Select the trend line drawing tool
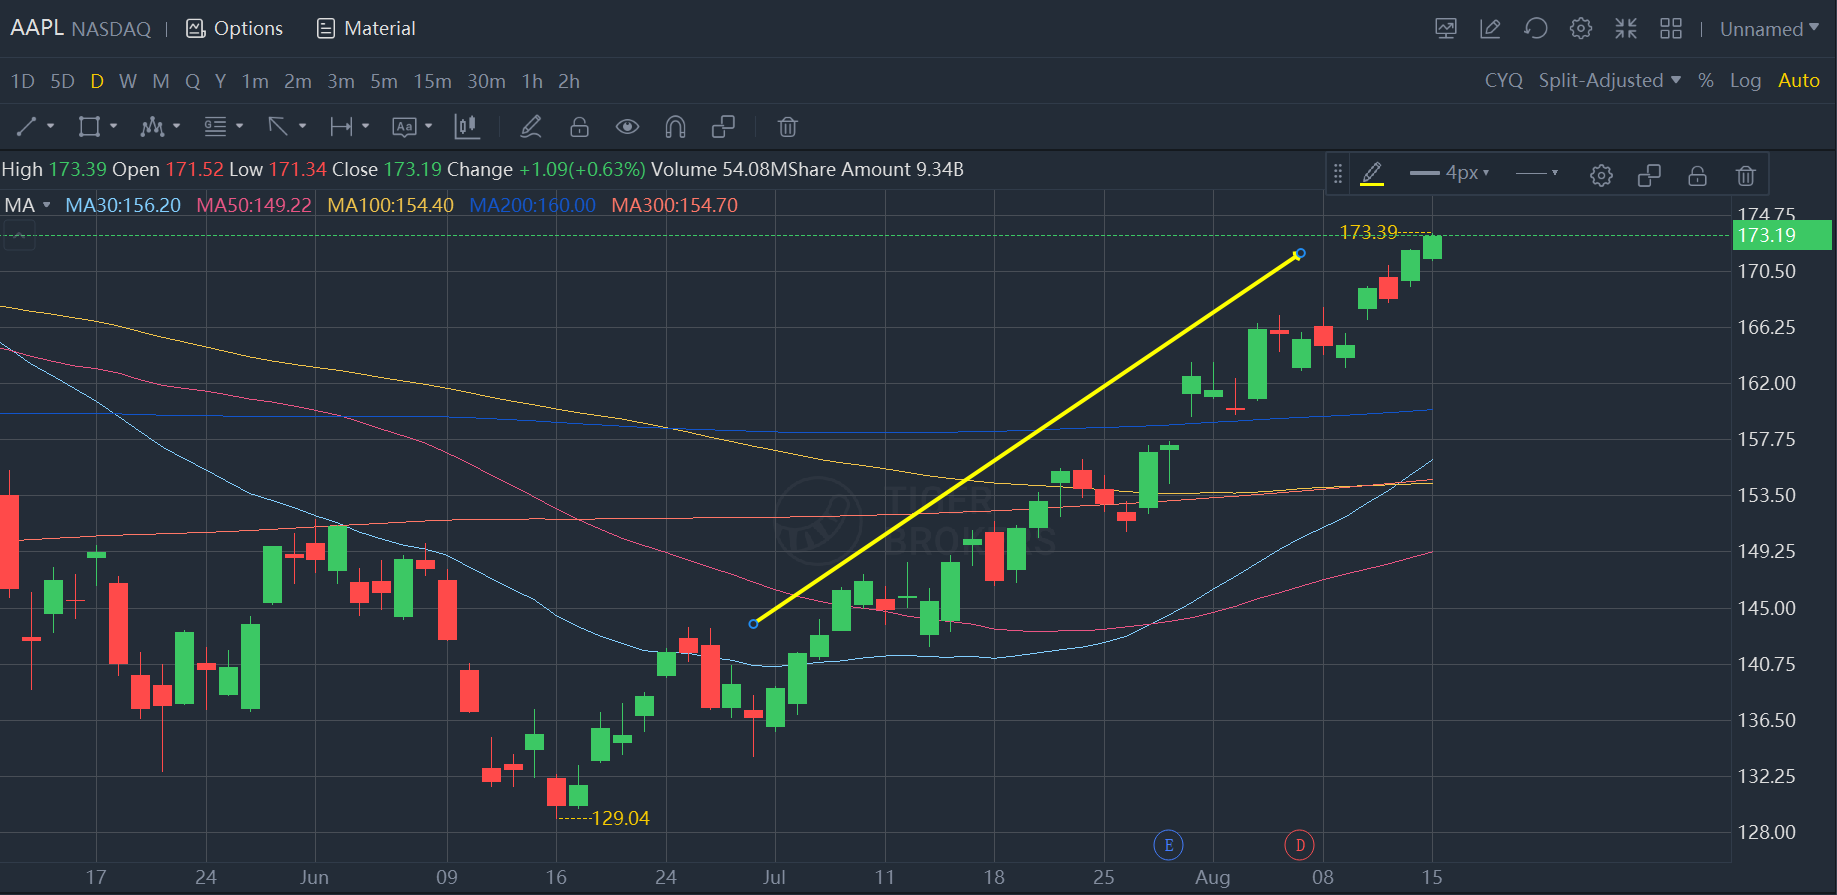The width and height of the screenshot is (1837, 895). tap(26, 127)
